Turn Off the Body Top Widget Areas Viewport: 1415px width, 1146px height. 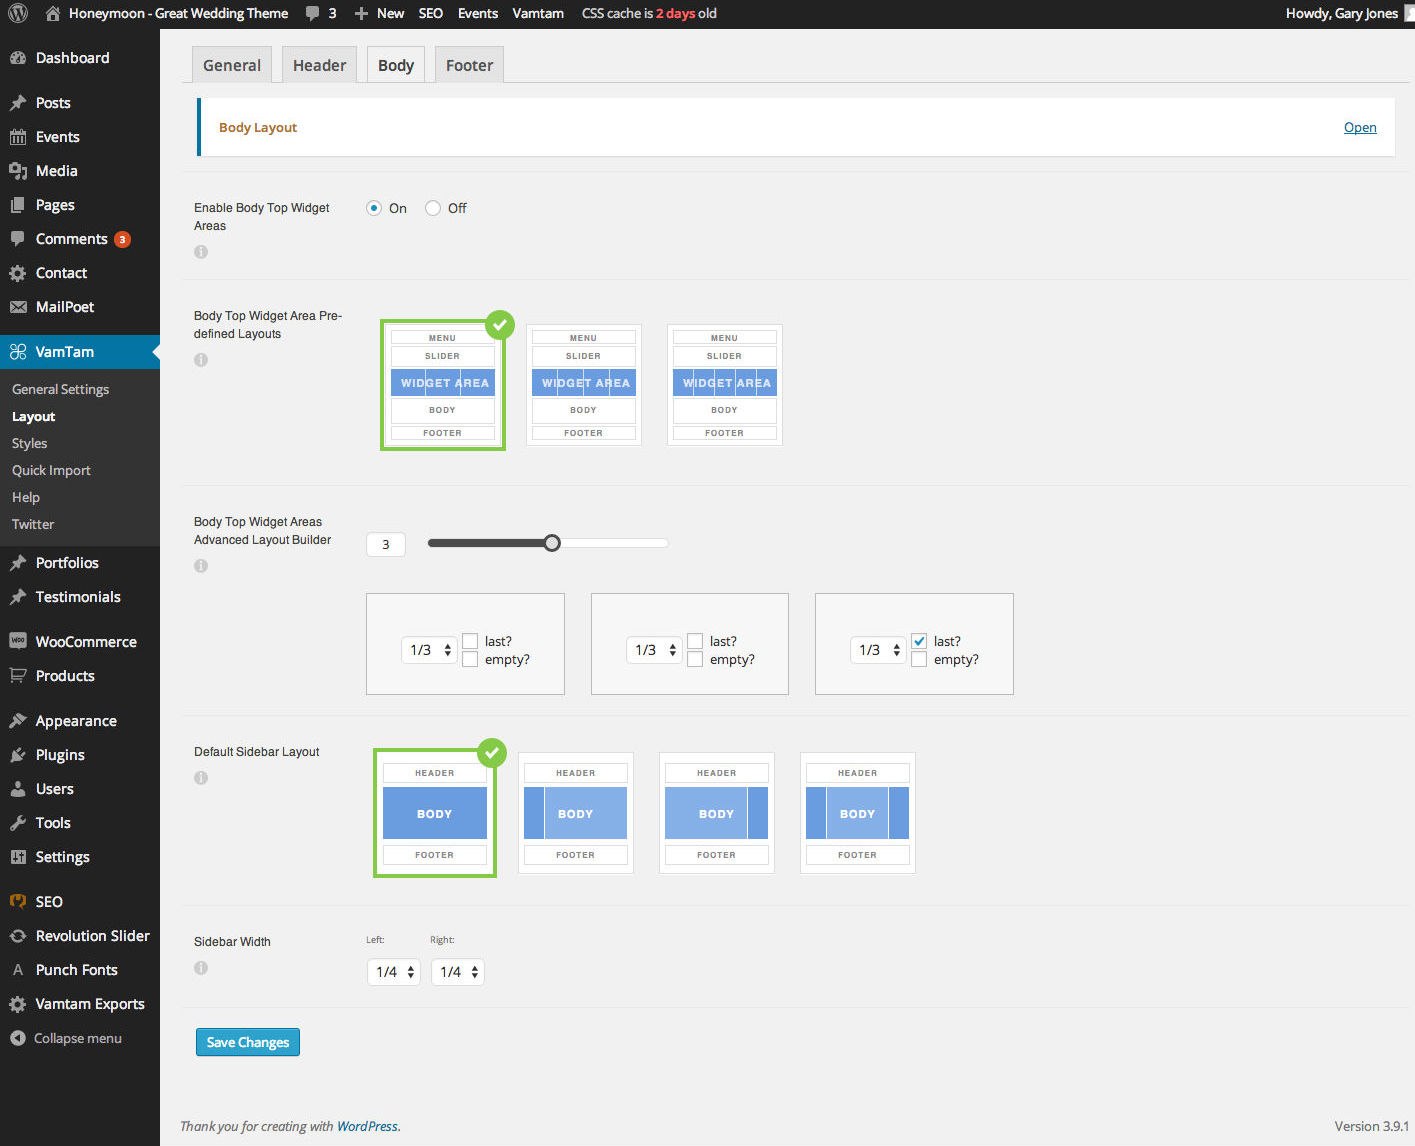coord(433,208)
